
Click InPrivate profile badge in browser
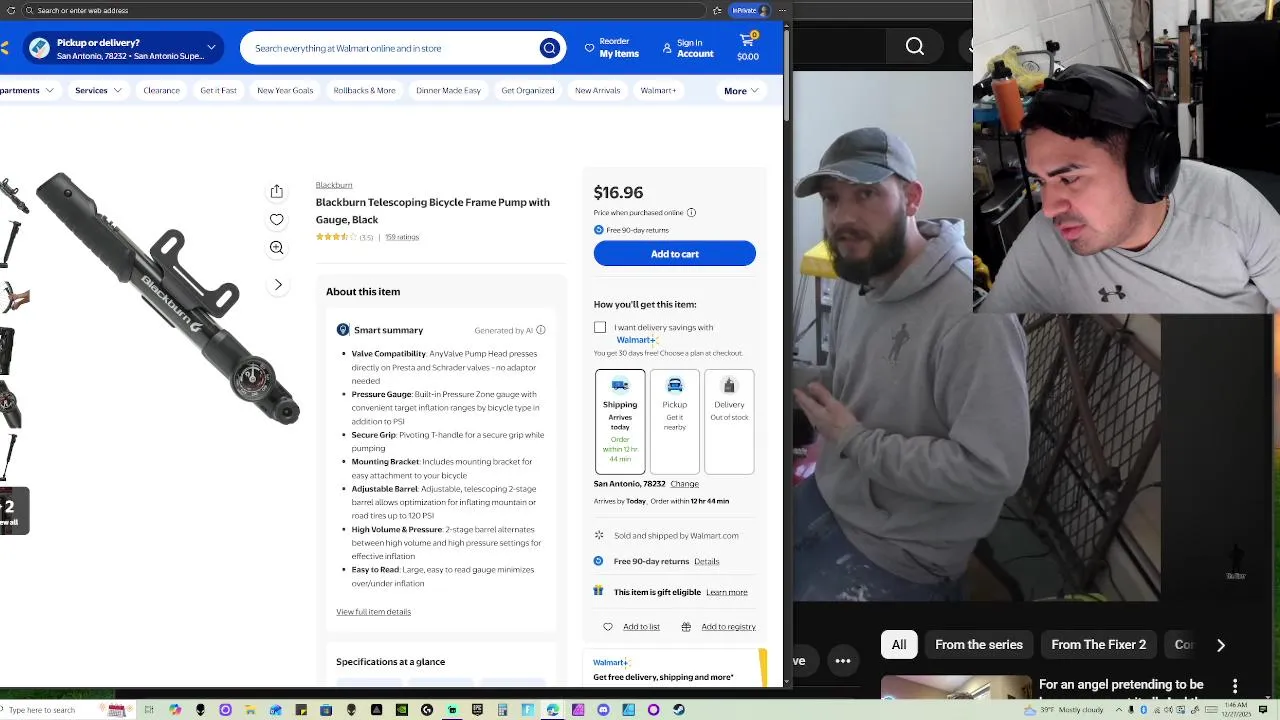pyautogui.click(x=750, y=10)
